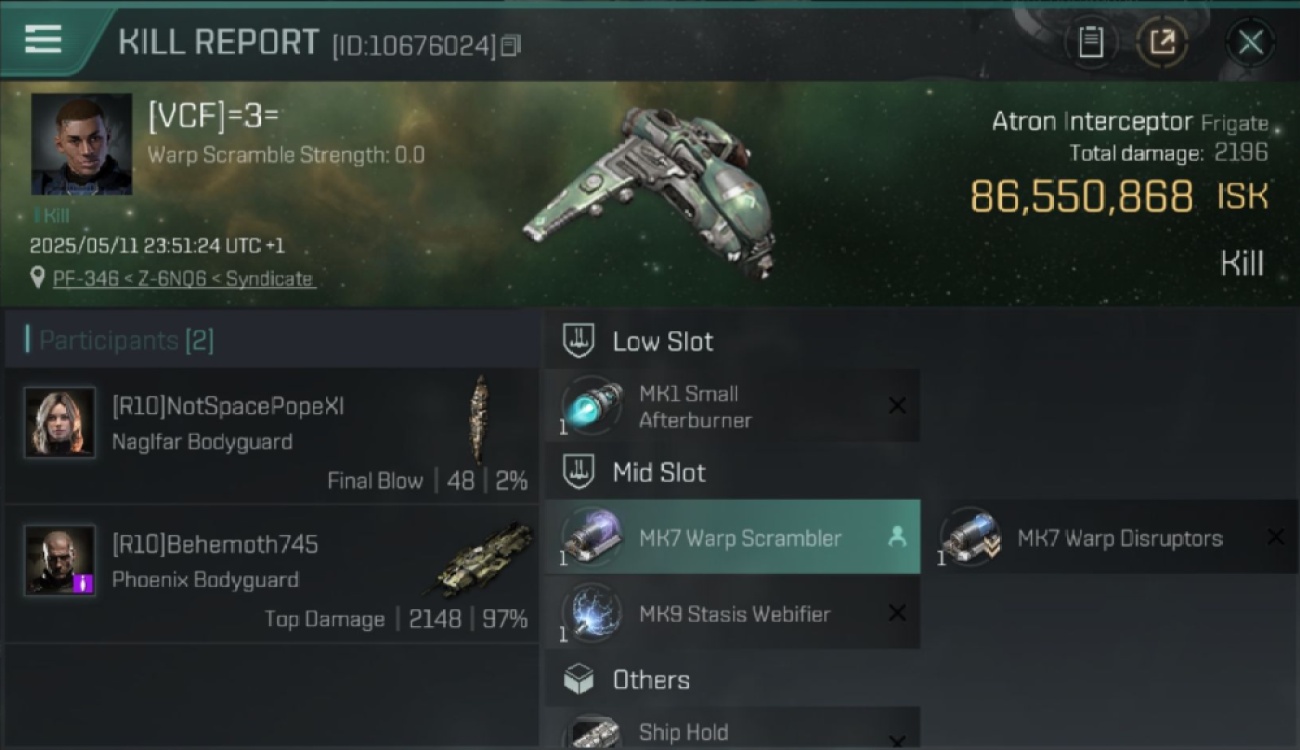Select the MK1 Small Afterburner icon
This screenshot has width=1300, height=750.
[591, 406]
